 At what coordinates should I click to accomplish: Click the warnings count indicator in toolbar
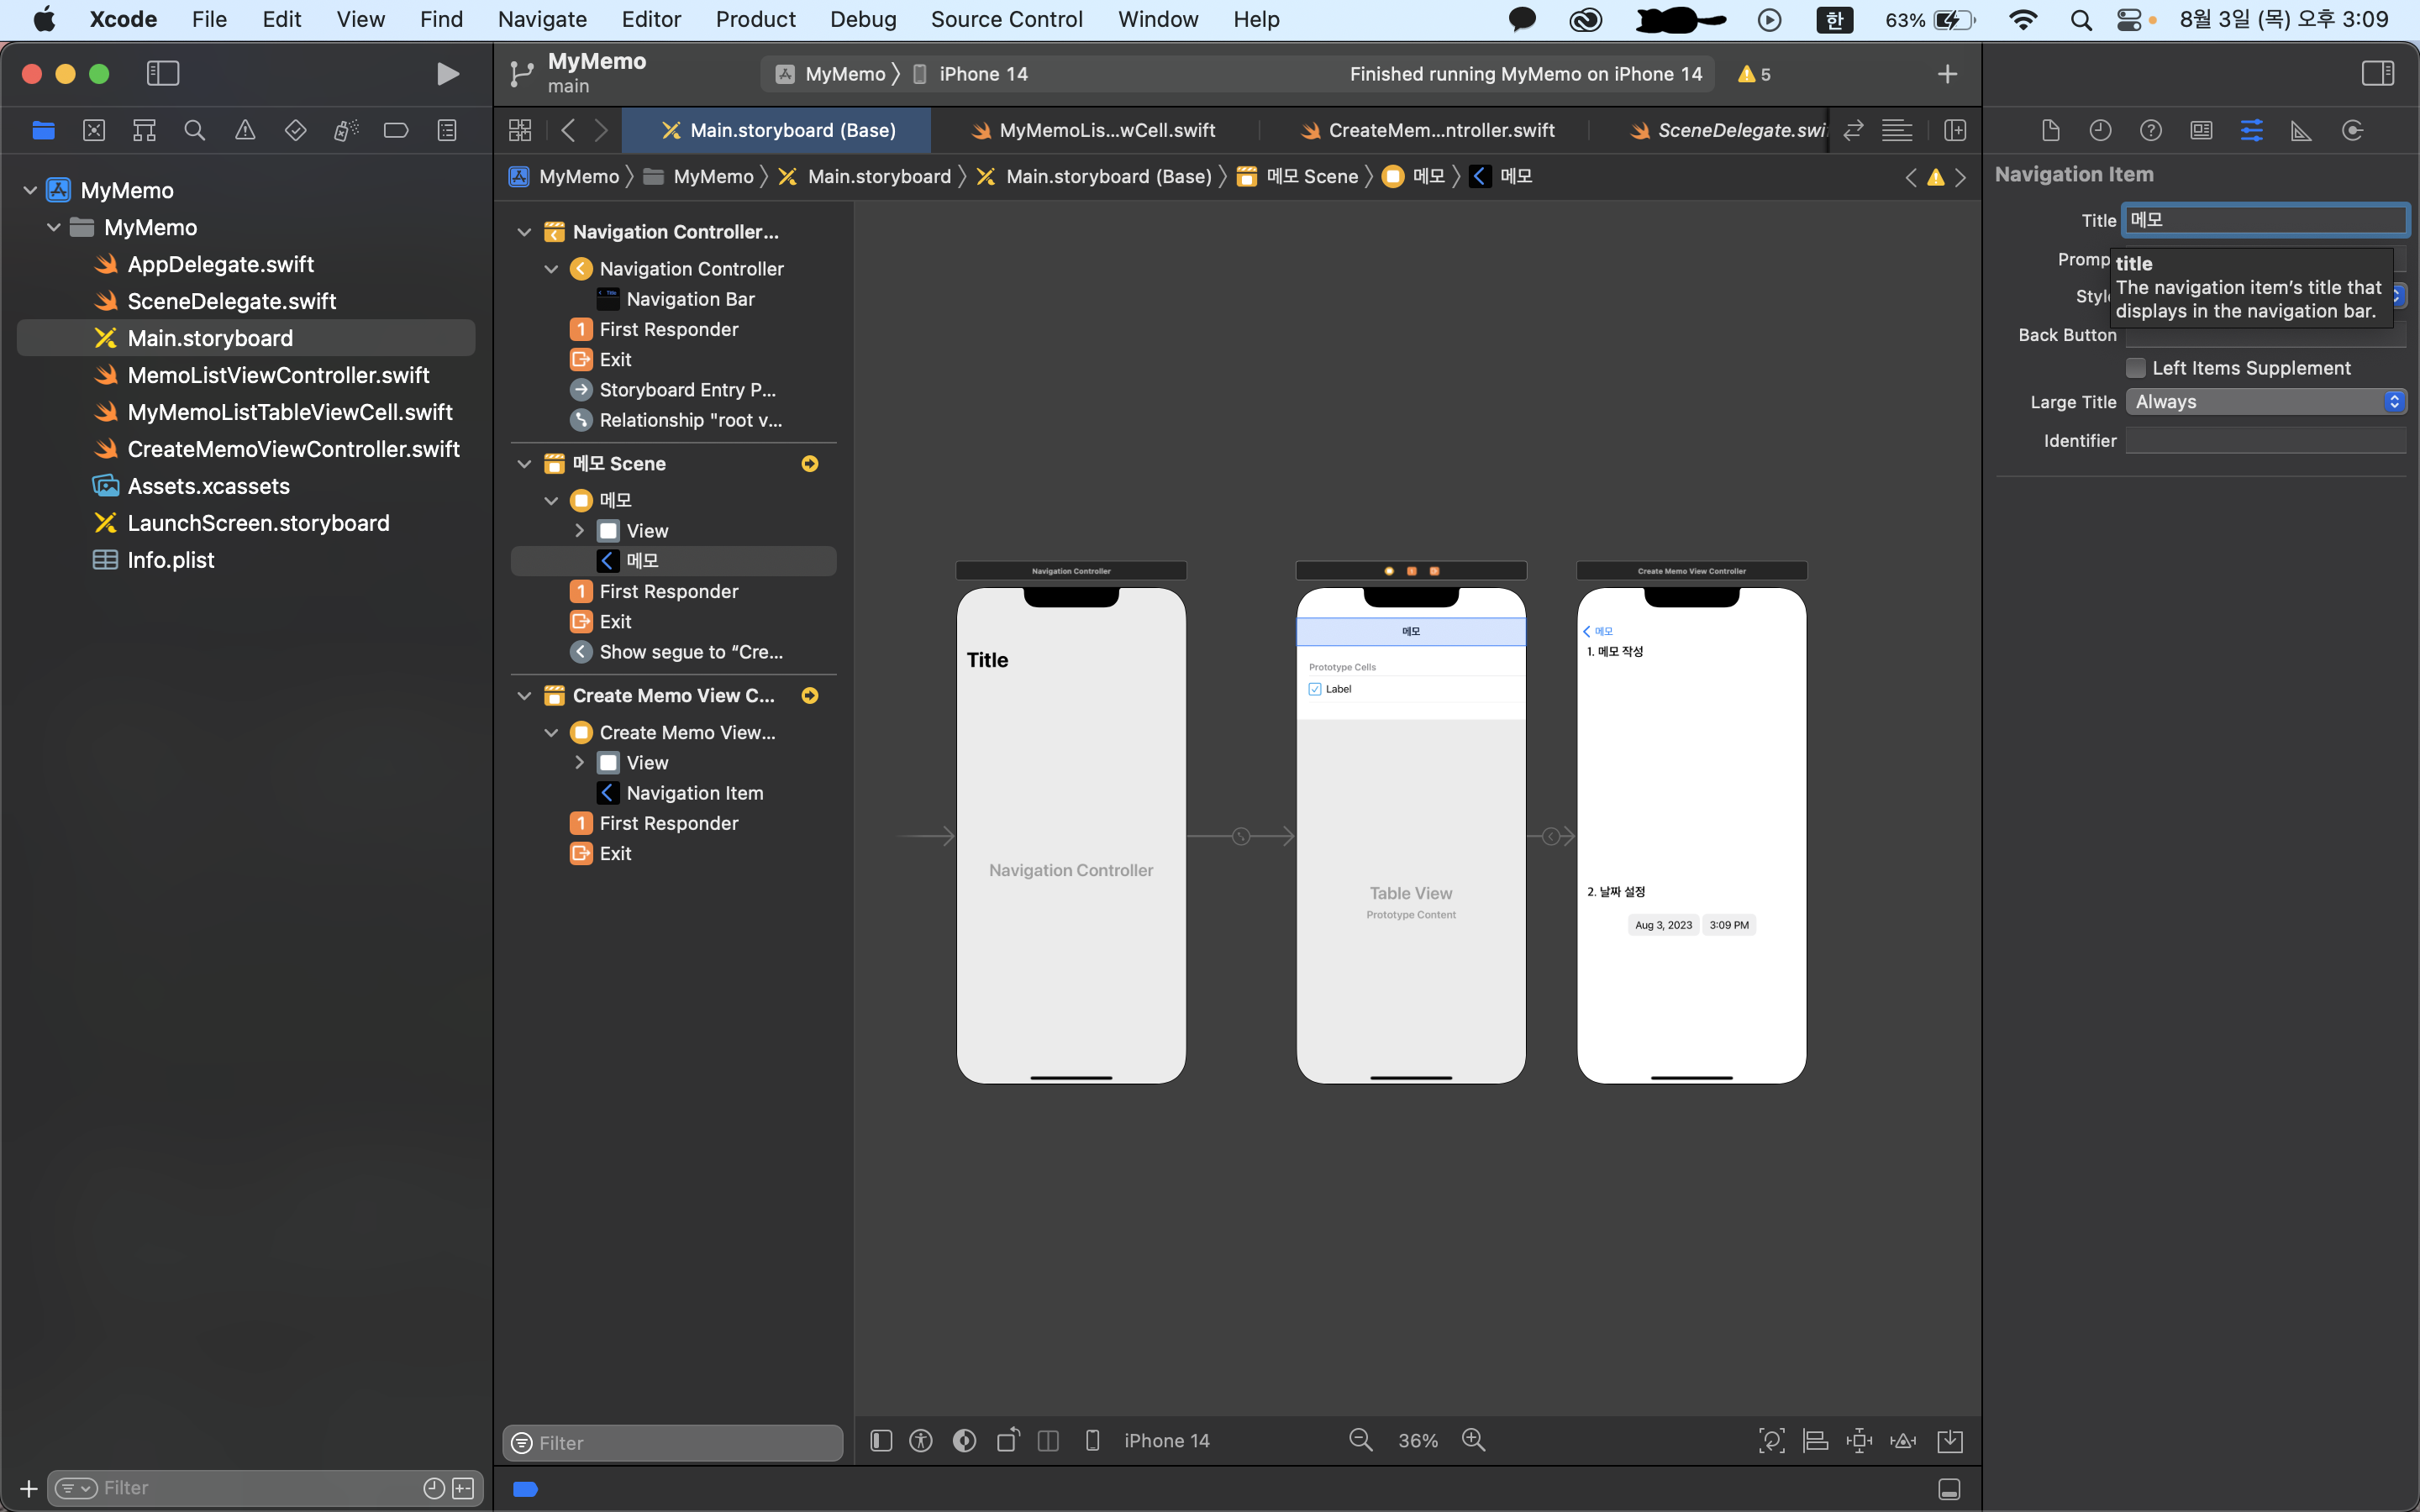coord(1755,74)
